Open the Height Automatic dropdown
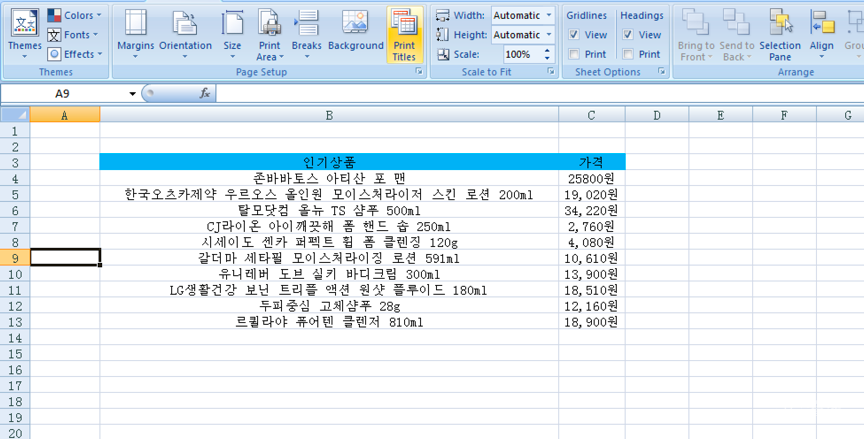 (549, 35)
